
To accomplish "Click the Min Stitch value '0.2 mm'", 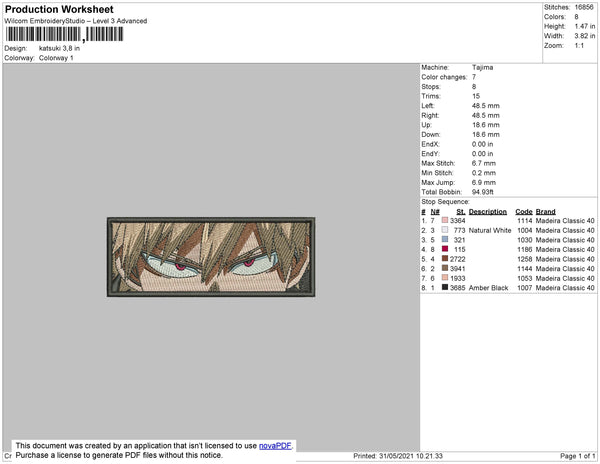I will [x=484, y=173].
